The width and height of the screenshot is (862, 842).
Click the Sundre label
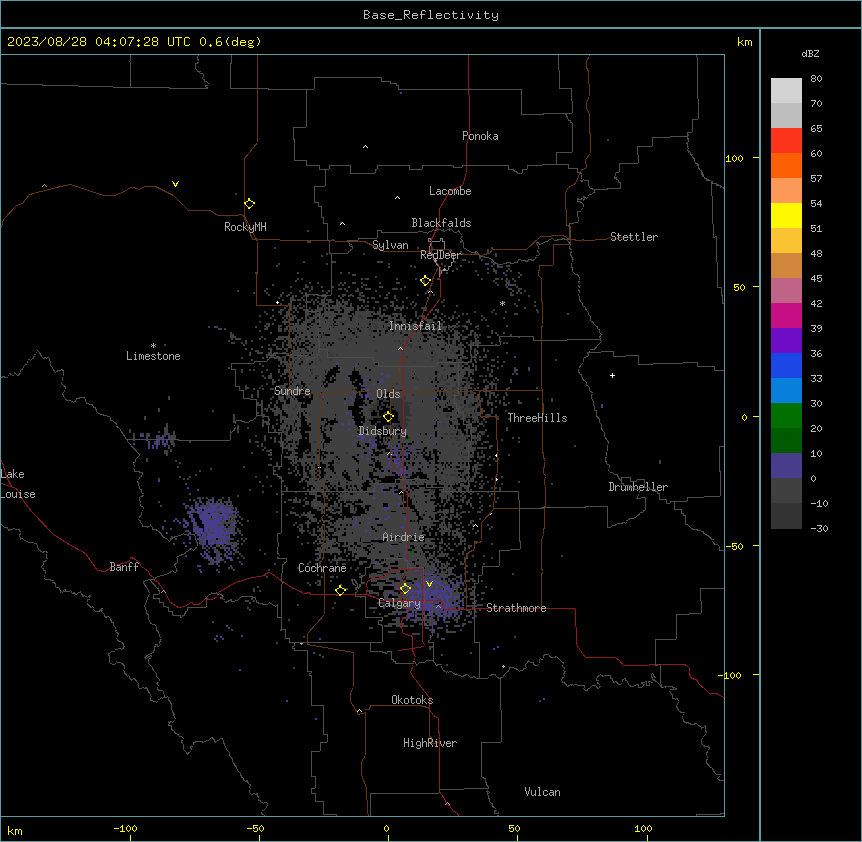coord(292,391)
